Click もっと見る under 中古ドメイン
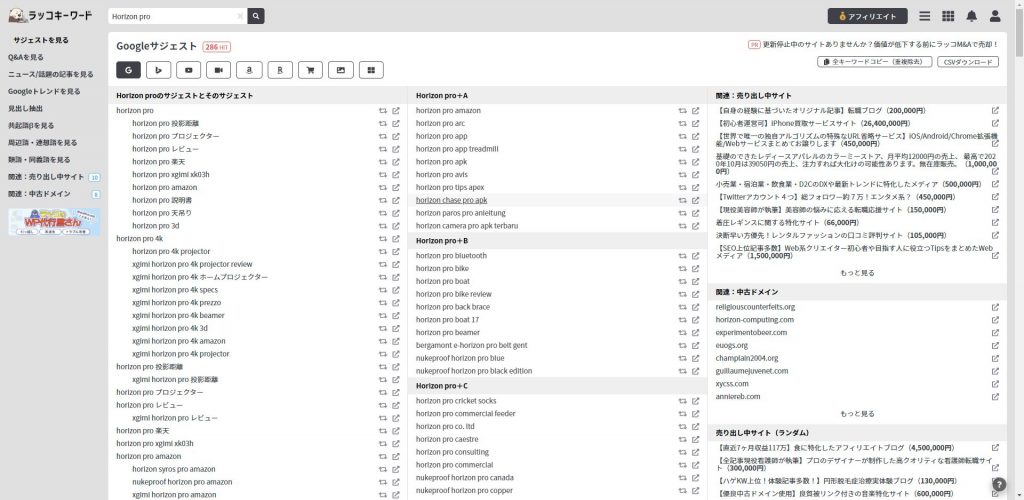1024x500 pixels. [x=857, y=414]
